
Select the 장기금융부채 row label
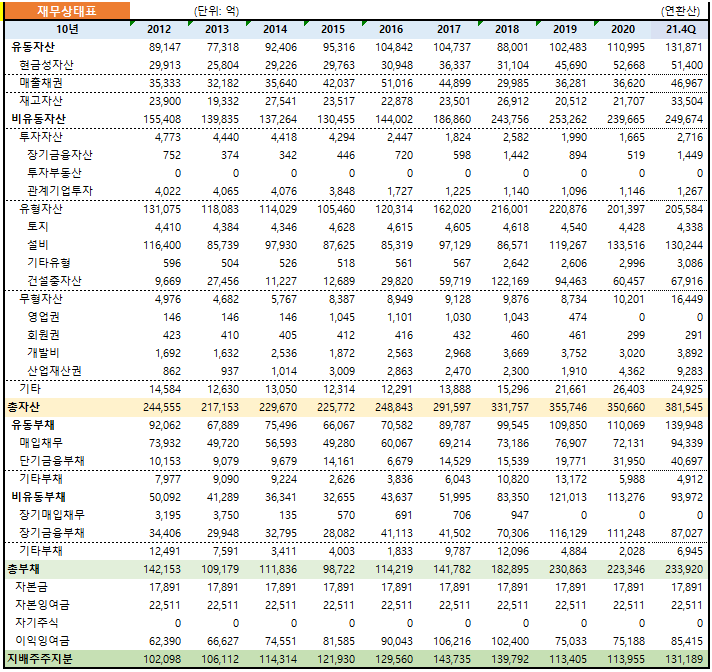pos(52,533)
